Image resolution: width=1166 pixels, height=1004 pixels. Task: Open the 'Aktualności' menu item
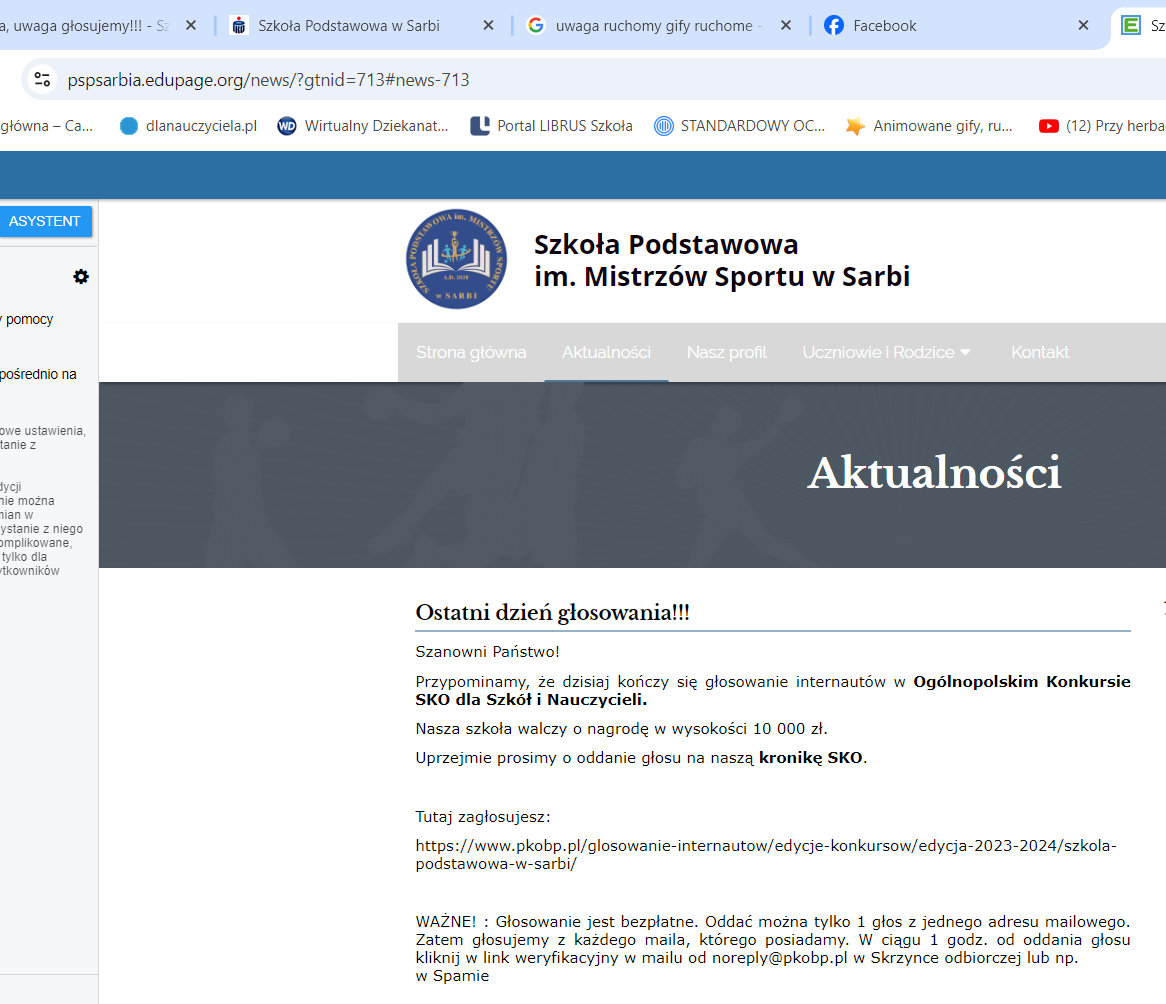(x=606, y=352)
